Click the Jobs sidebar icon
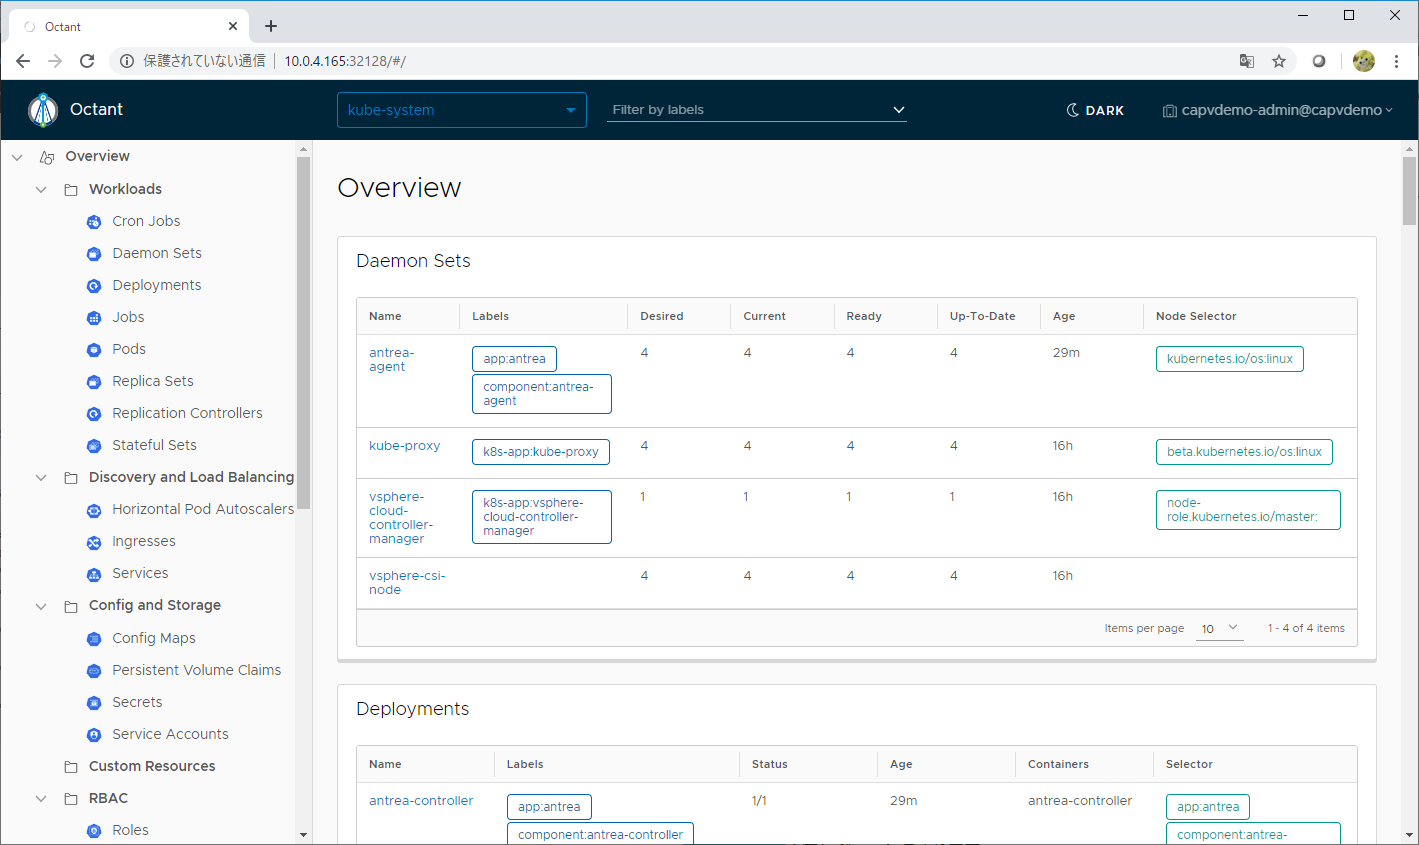 (94, 318)
